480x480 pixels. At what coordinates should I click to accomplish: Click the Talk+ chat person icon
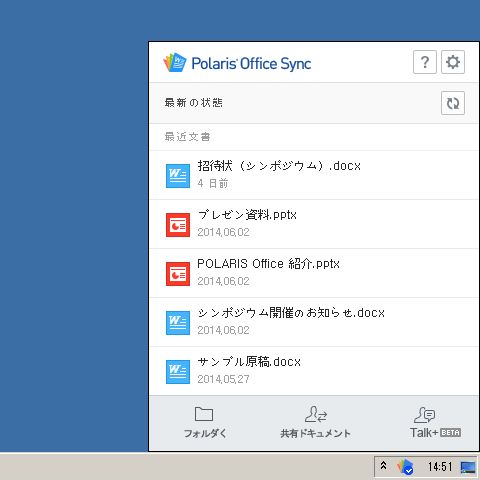pyautogui.click(x=424, y=414)
